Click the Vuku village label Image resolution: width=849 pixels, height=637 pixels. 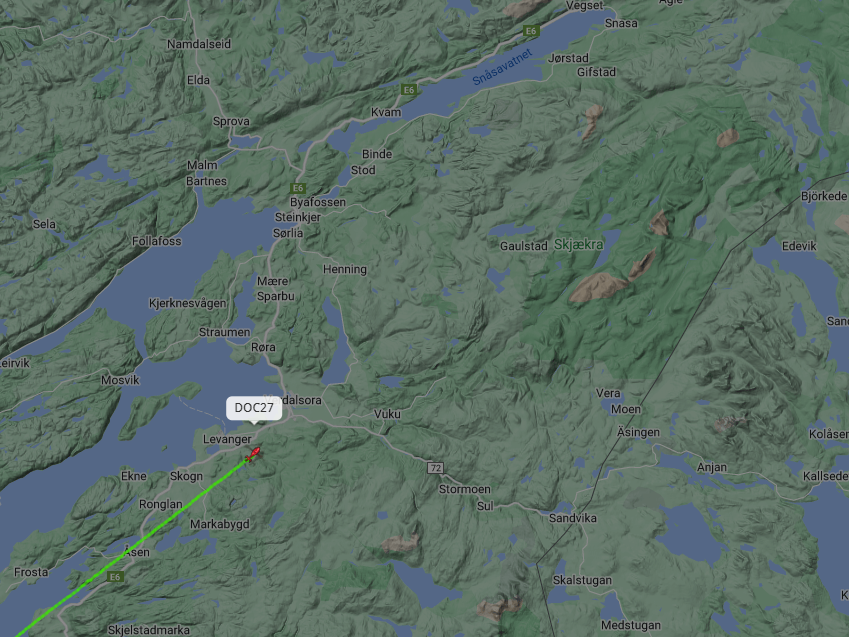tap(387, 414)
